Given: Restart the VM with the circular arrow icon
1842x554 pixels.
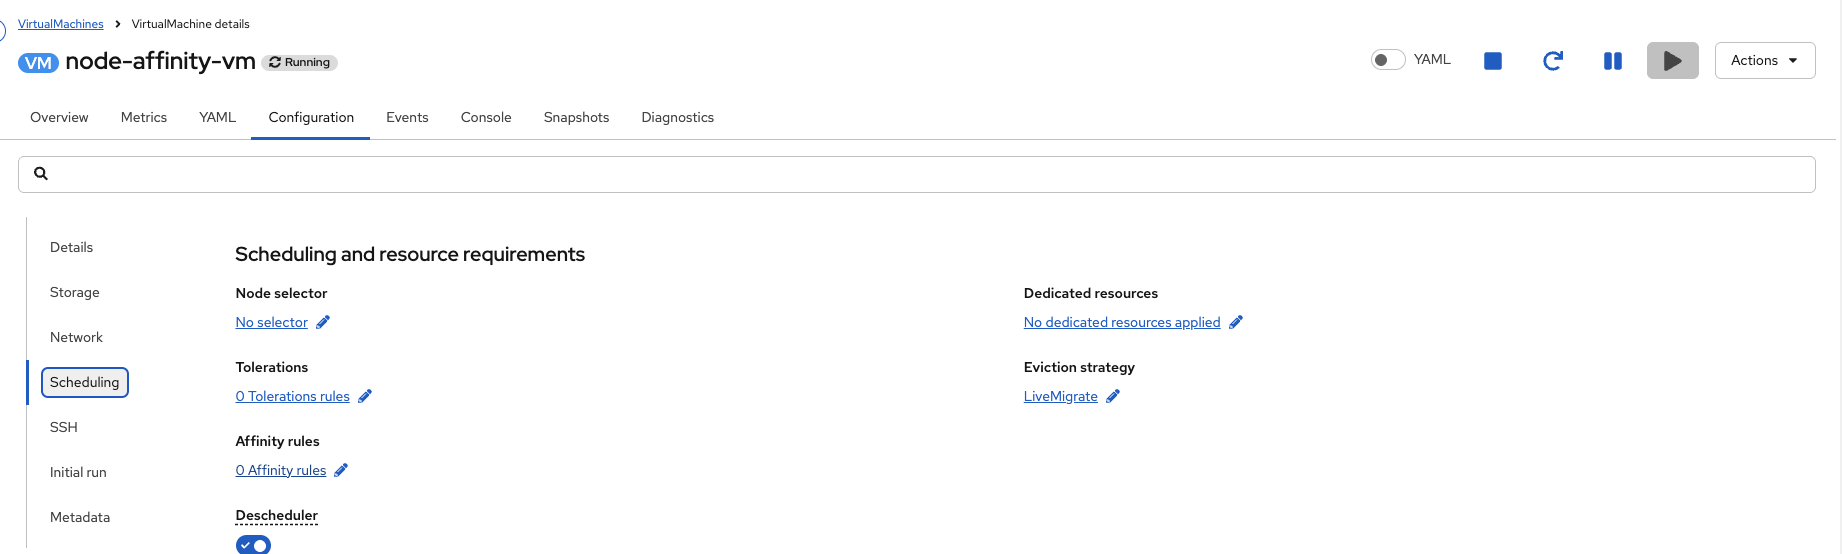Looking at the screenshot, I should coord(1552,61).
